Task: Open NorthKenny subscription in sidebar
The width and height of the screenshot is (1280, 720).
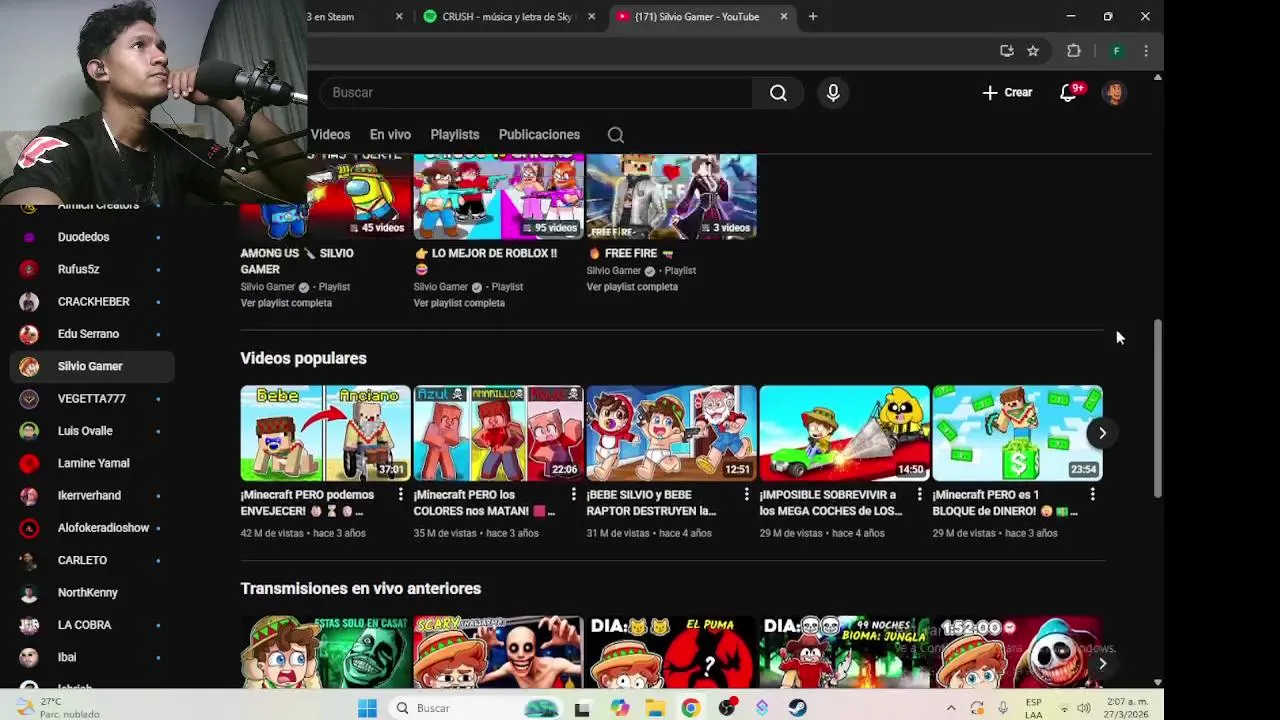Action: (x=92, y=593)
